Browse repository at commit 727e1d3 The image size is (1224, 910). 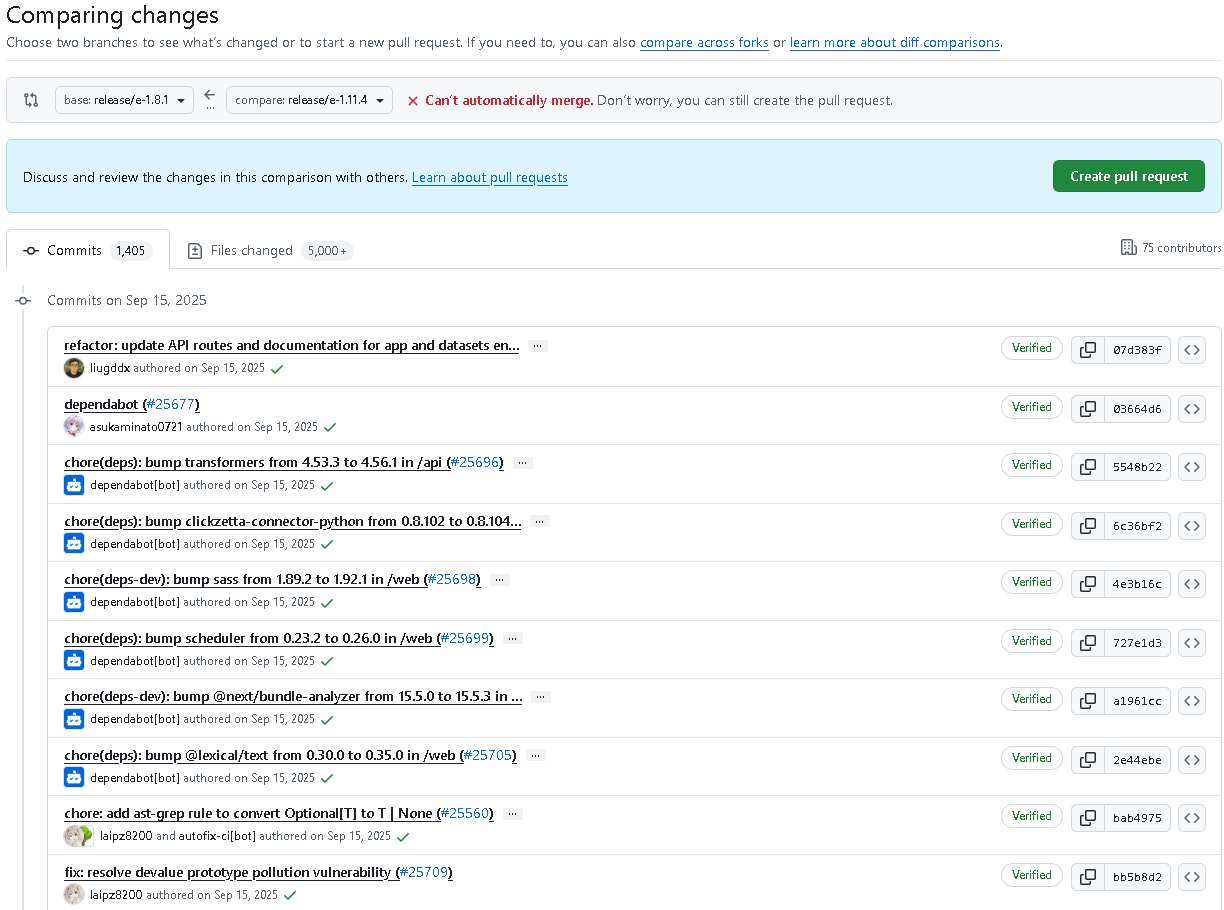pos(1192,643)
